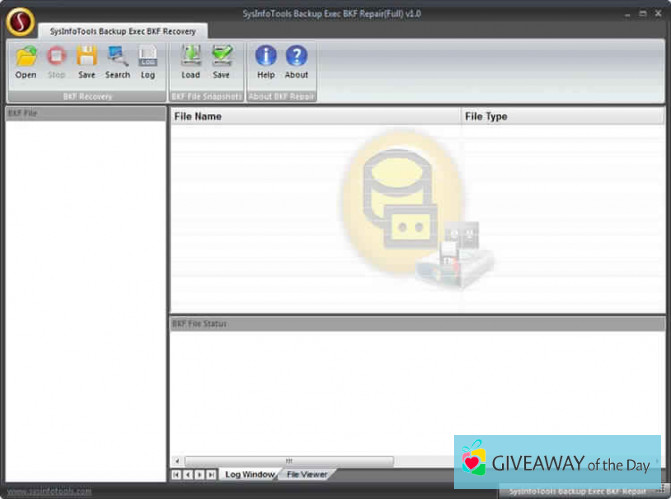Jump to last tab using tab navigation arrow

point(211,474)
